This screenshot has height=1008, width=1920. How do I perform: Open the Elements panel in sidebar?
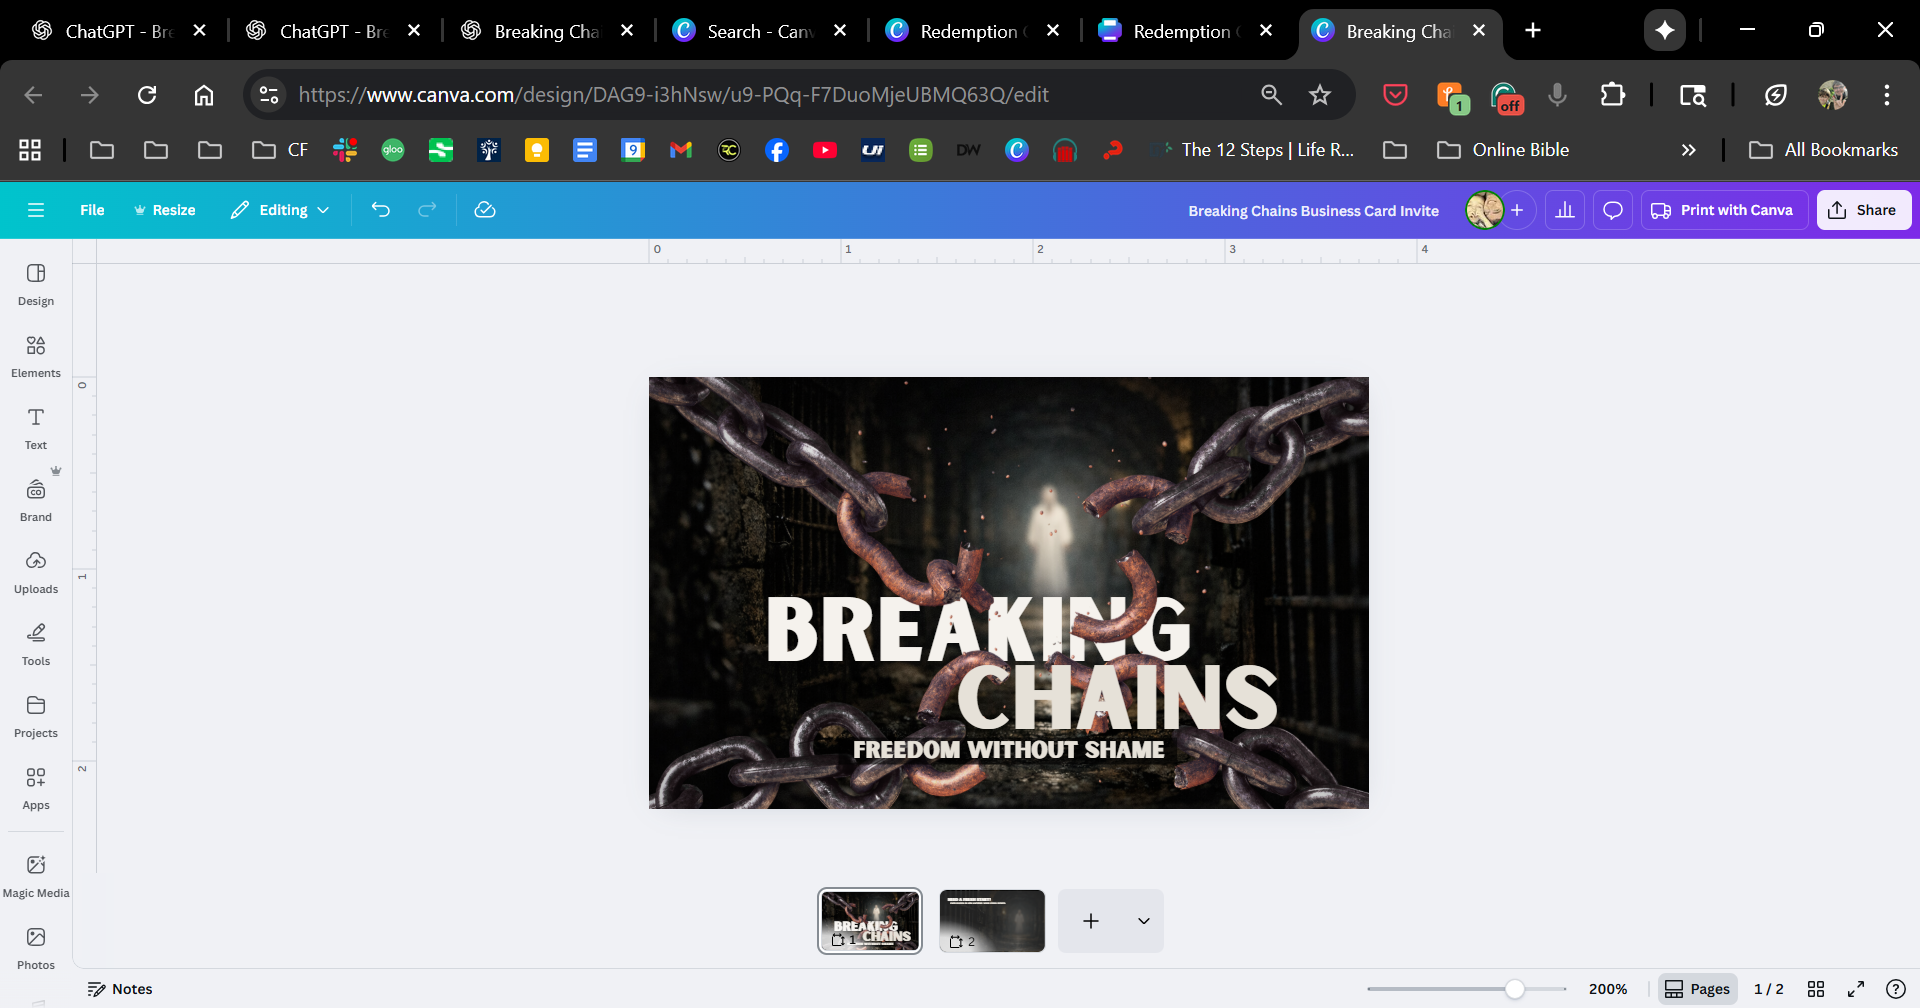36,356
